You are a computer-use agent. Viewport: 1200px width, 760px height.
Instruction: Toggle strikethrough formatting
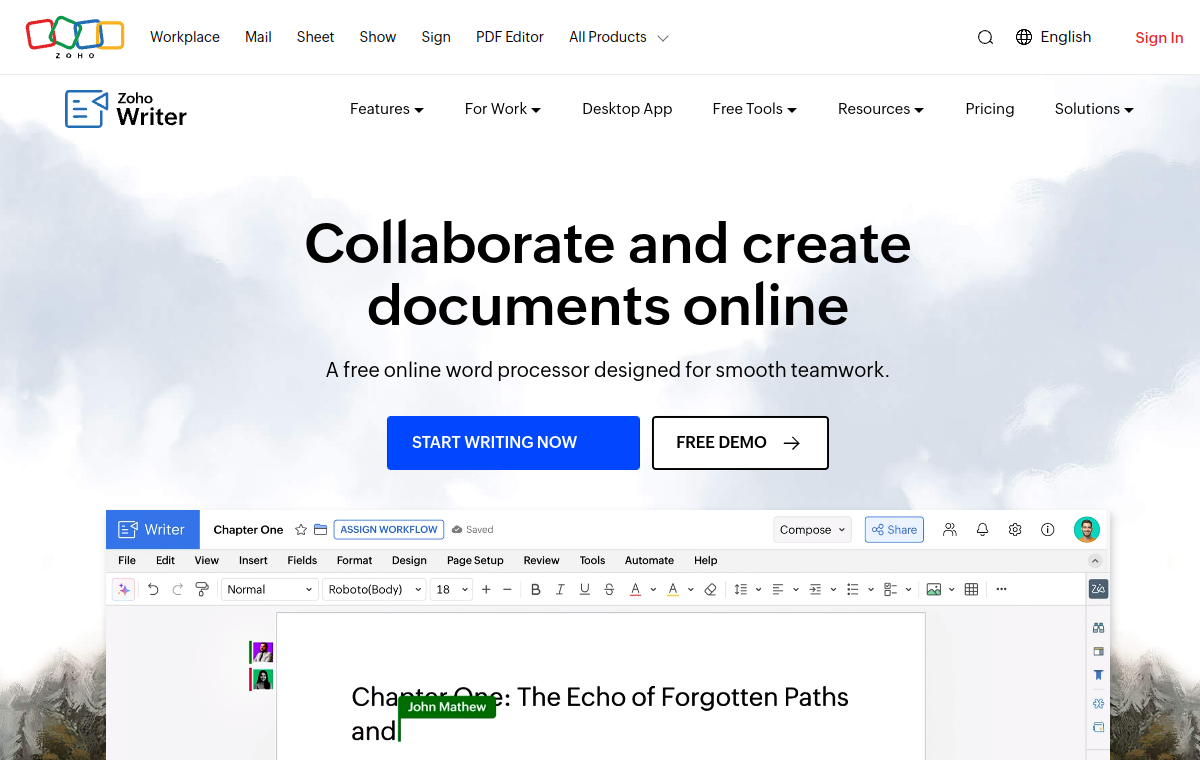[609, 589]
